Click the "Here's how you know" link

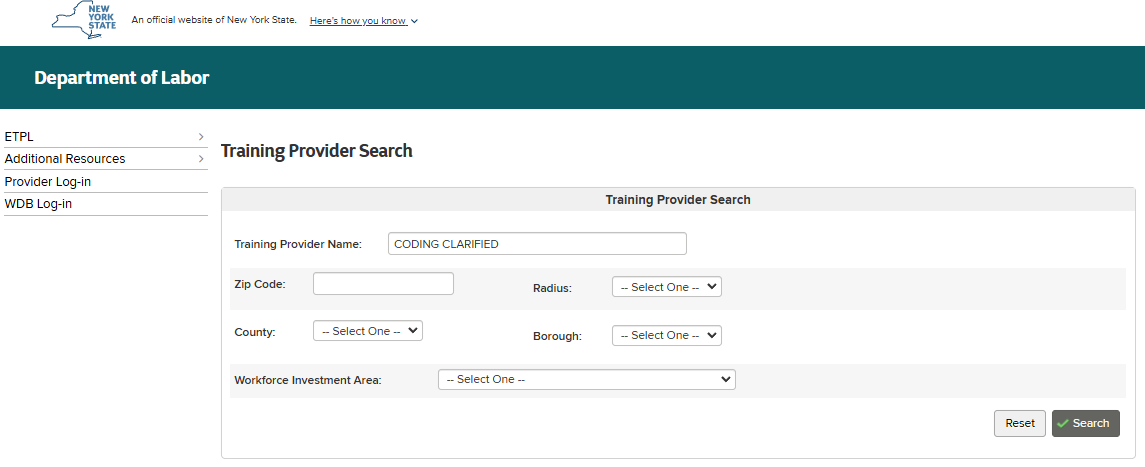(357, 21)
